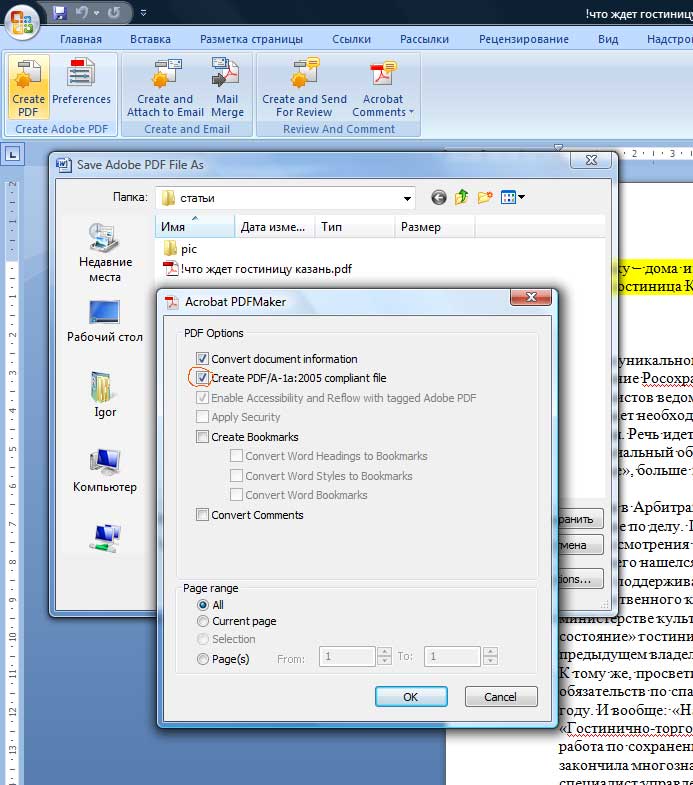Click the tab selector at ruler corner
This screenshot has width=693, height=785.
(x=13, y=154)
